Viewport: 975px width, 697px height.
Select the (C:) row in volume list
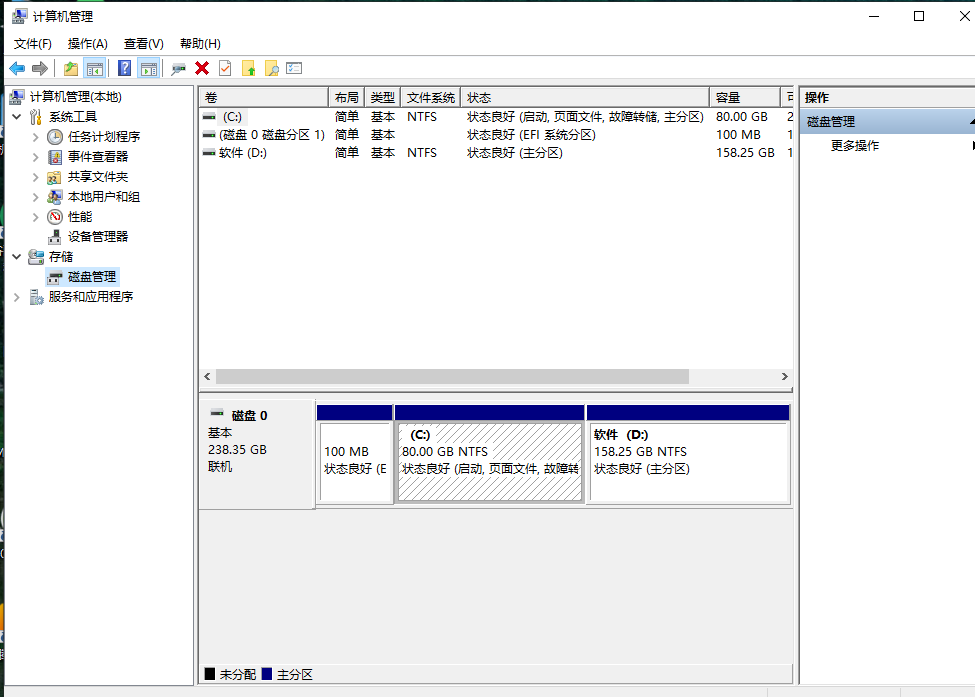click(x=231, y=117)
